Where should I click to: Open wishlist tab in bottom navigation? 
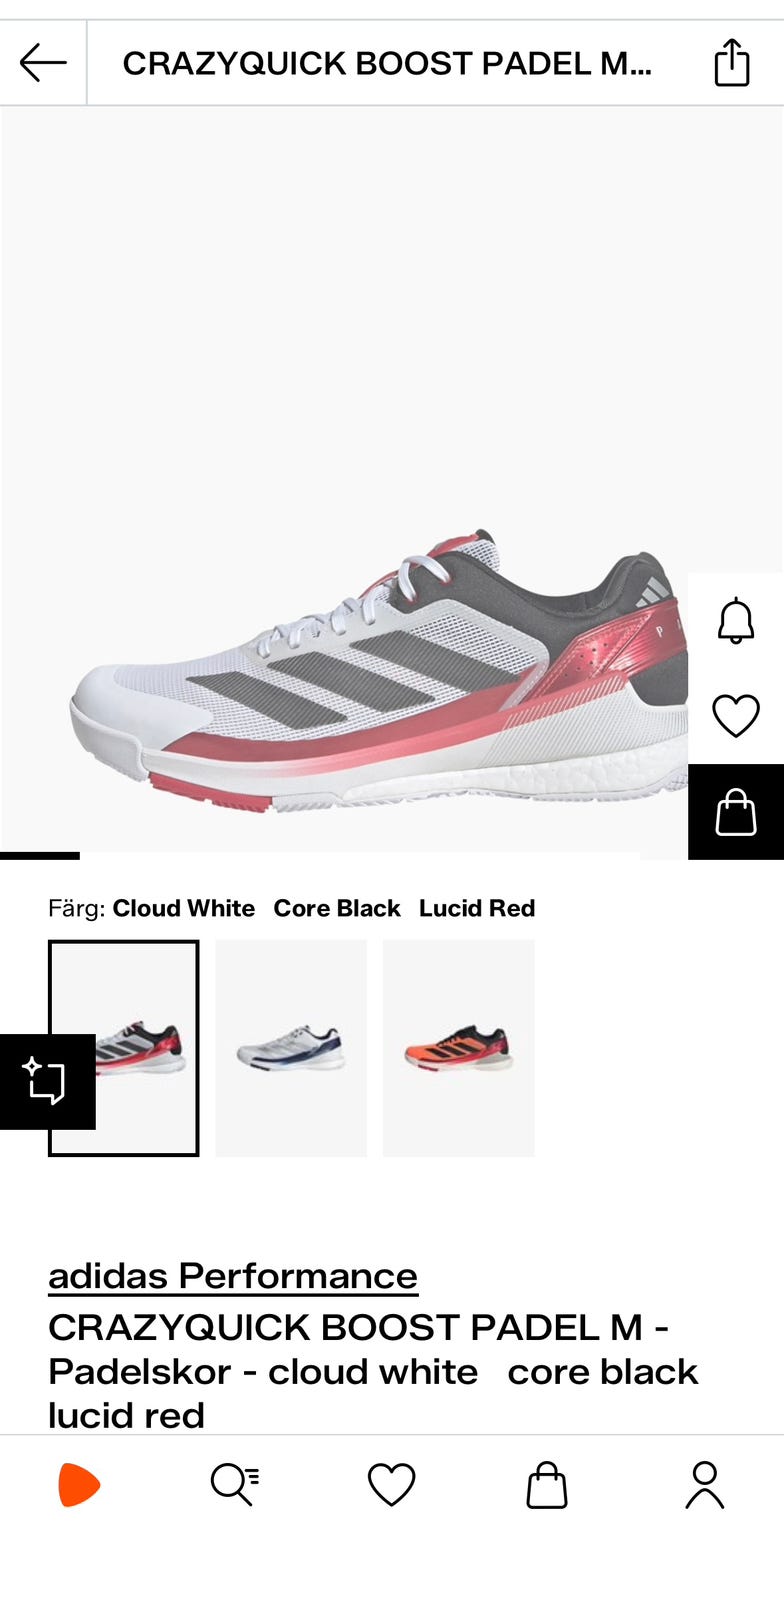pyautogui.click(x=392, y=1484)
